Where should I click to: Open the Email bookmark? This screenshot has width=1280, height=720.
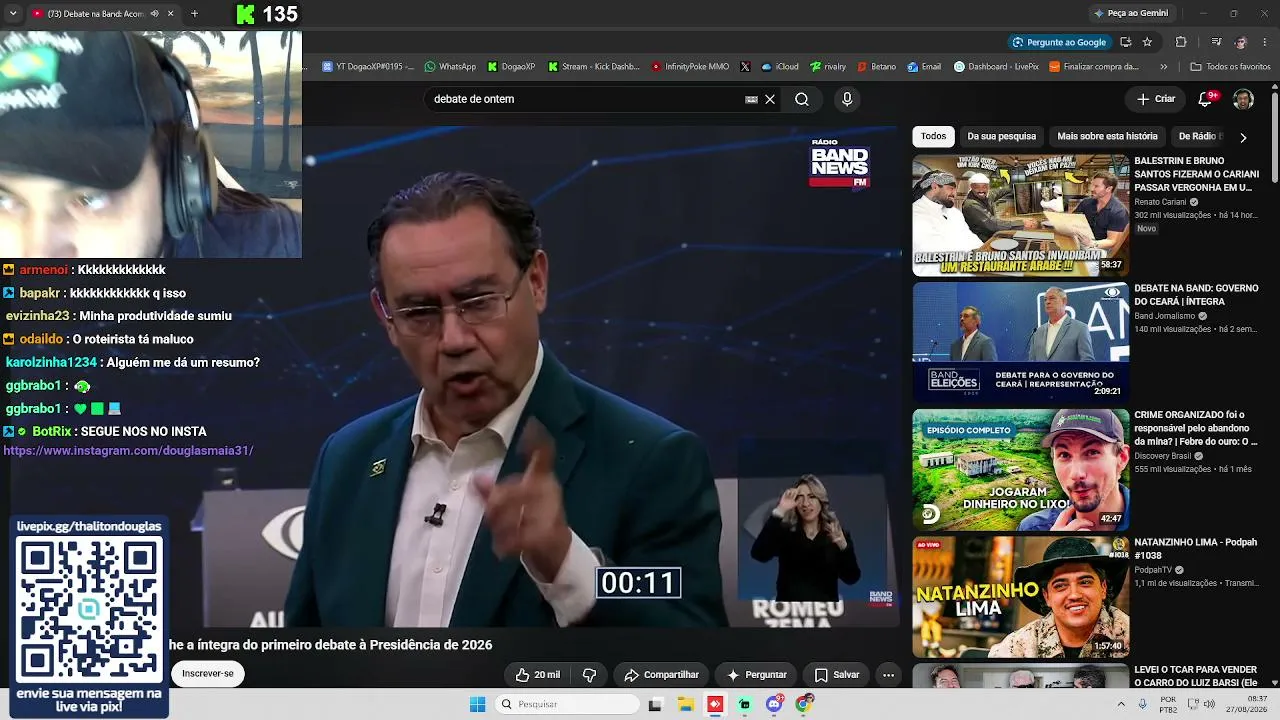pyautogui.click(x=924, y=67)
